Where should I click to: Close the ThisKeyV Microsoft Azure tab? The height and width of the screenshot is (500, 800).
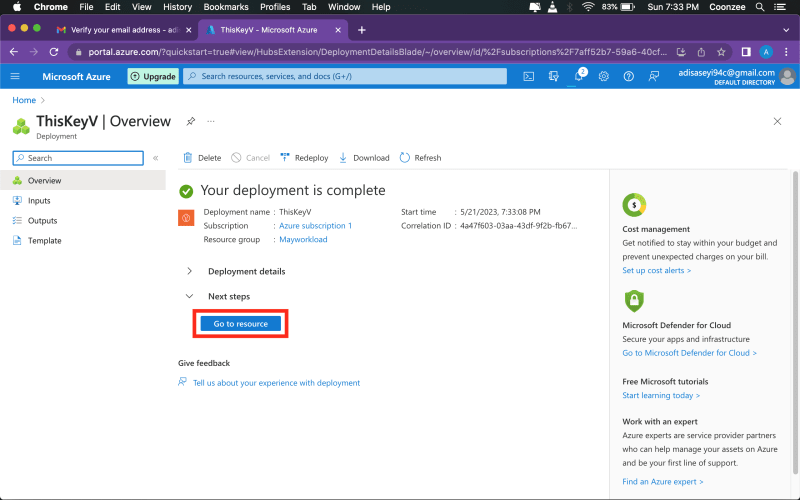point(338,30)
